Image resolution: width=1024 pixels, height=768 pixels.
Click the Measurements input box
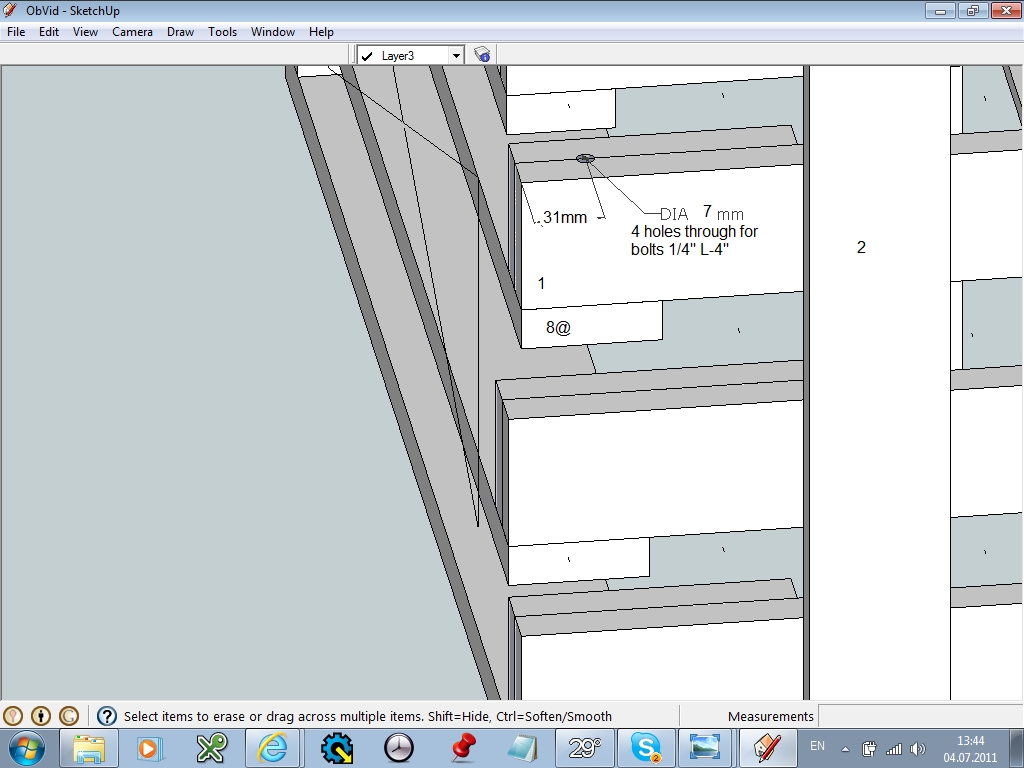point(920,716)
